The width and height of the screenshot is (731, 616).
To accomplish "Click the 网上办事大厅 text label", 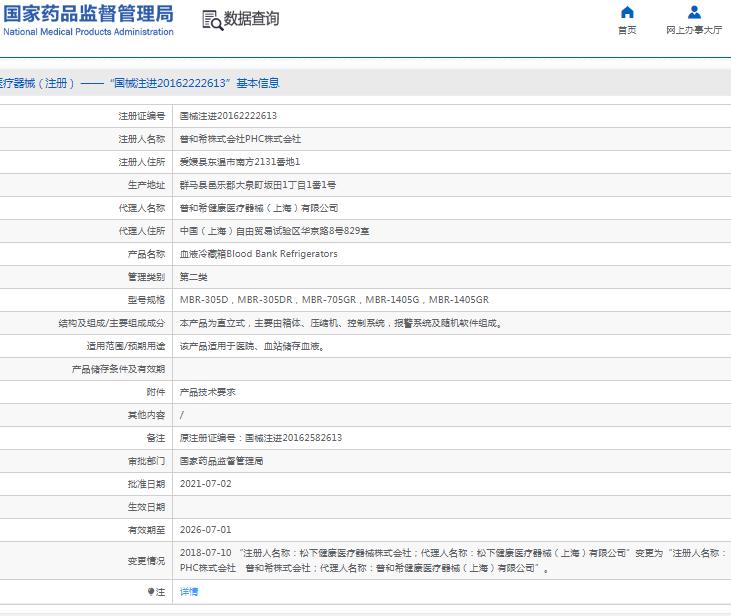I will tap(694, 30).
